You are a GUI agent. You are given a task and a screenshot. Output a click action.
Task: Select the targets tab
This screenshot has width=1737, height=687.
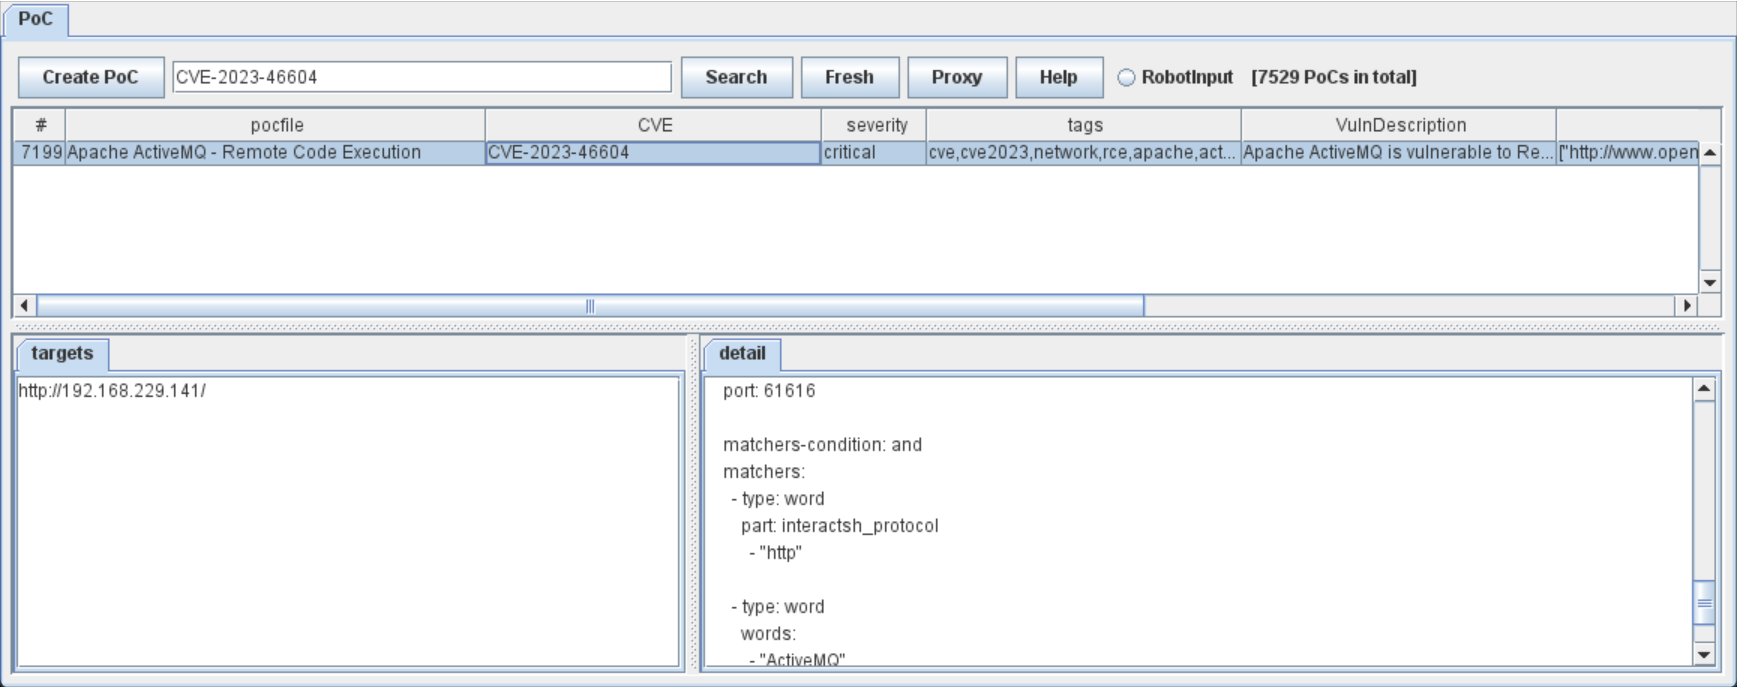(x=62, y=353)
